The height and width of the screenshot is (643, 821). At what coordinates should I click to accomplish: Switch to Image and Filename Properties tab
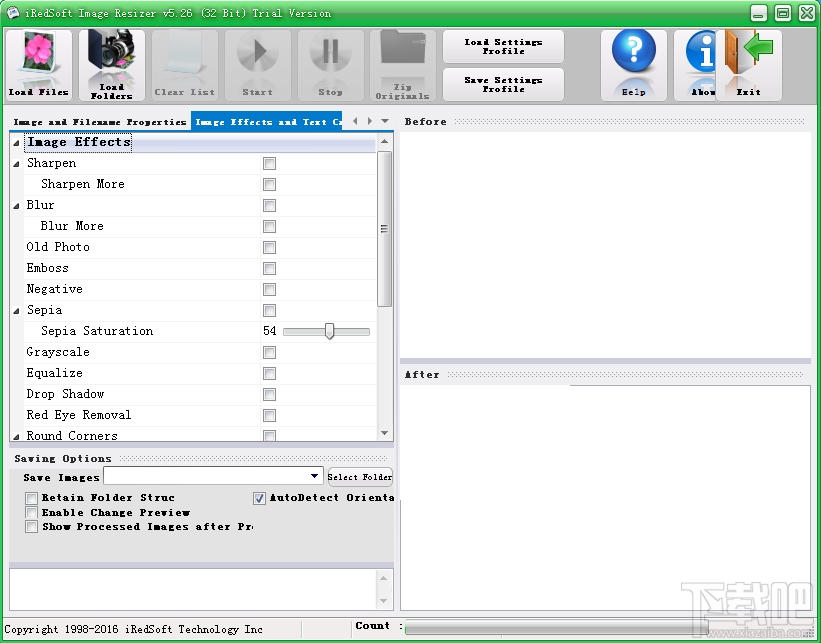[x=98, y=121]
